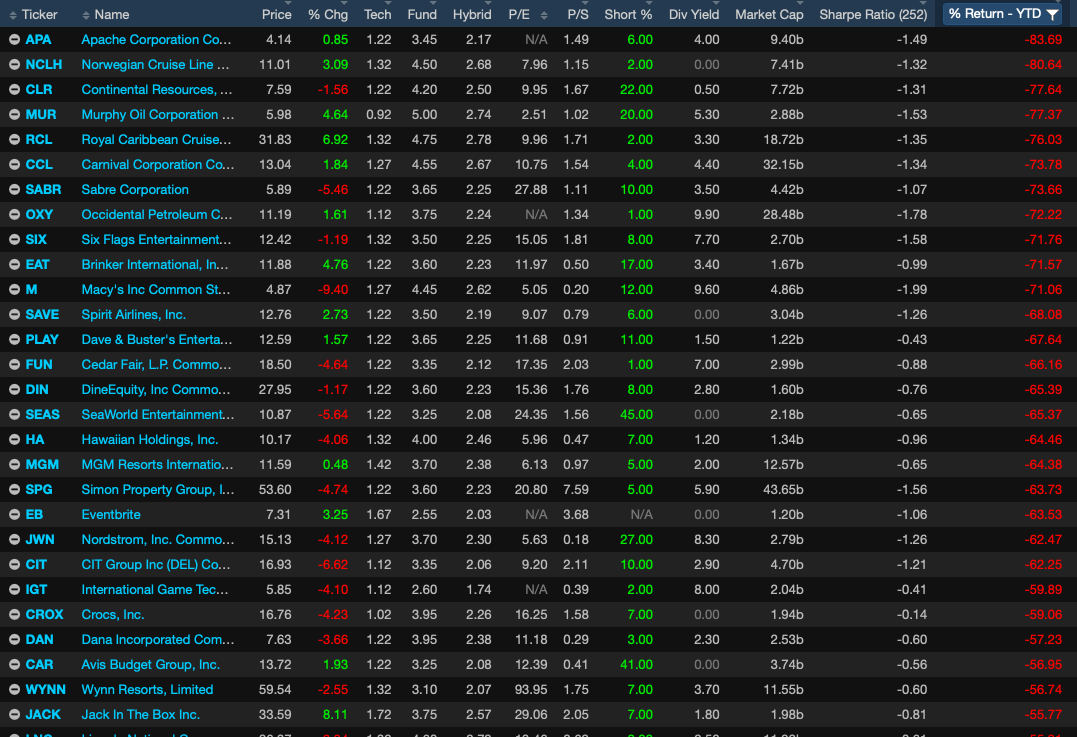The width and height of the screenshot is (1077, 737).
Task: Open the Hawaiian Holdings, Inc. name link
Action: click(x=150, y=440)
